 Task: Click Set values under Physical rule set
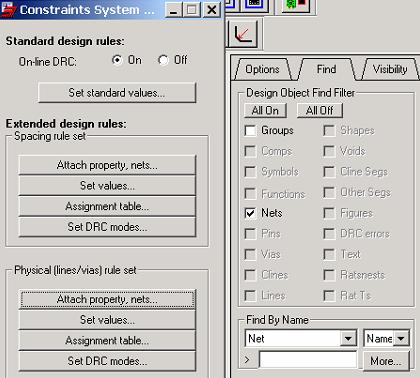107,320
